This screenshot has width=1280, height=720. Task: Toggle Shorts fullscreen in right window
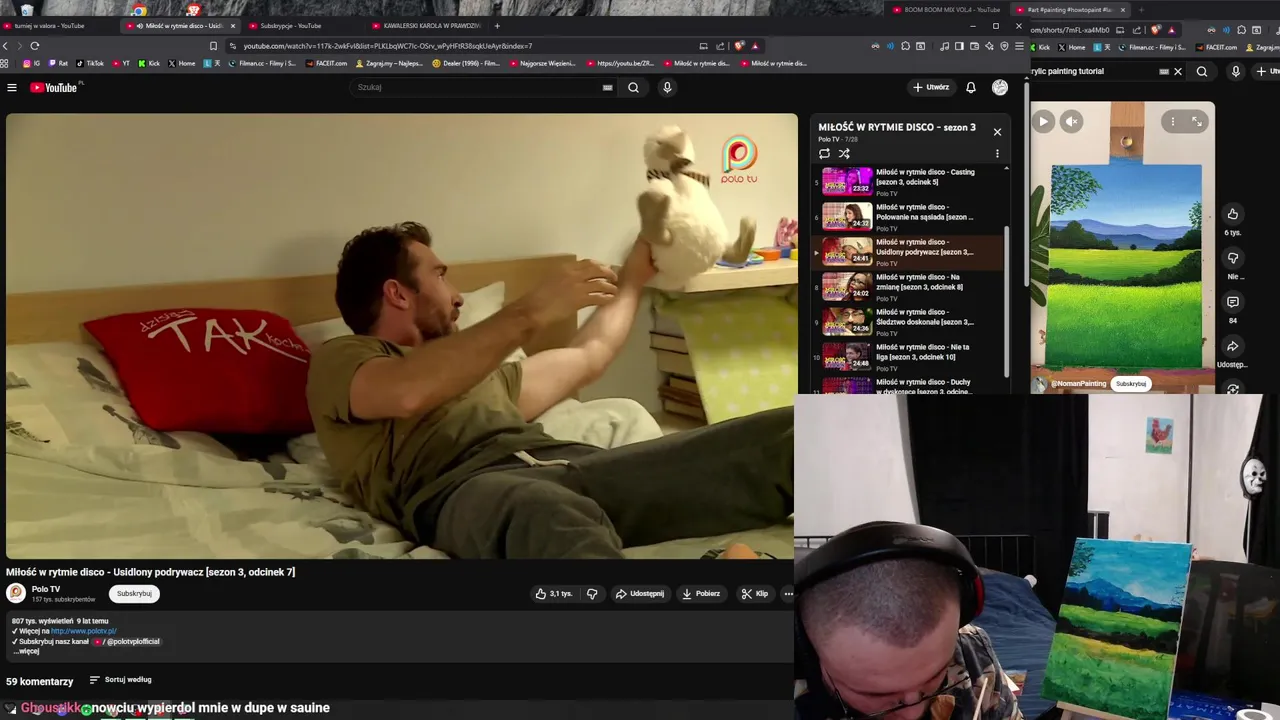coord(1197,121)
